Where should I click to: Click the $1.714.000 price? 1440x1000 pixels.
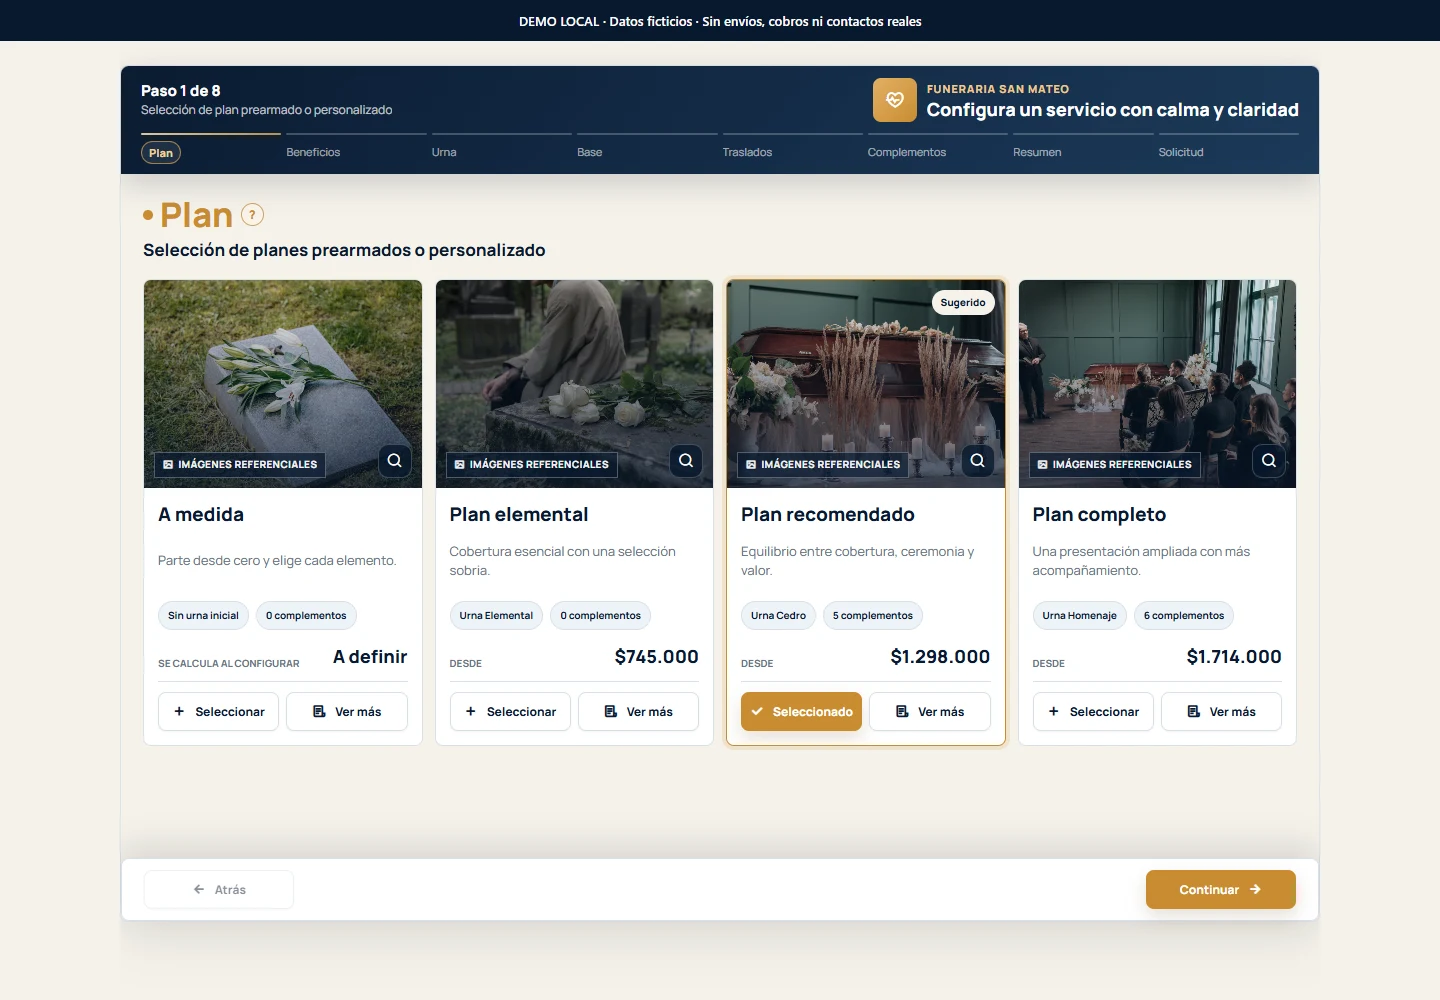pyautogui.click(x=1234, y=657)
